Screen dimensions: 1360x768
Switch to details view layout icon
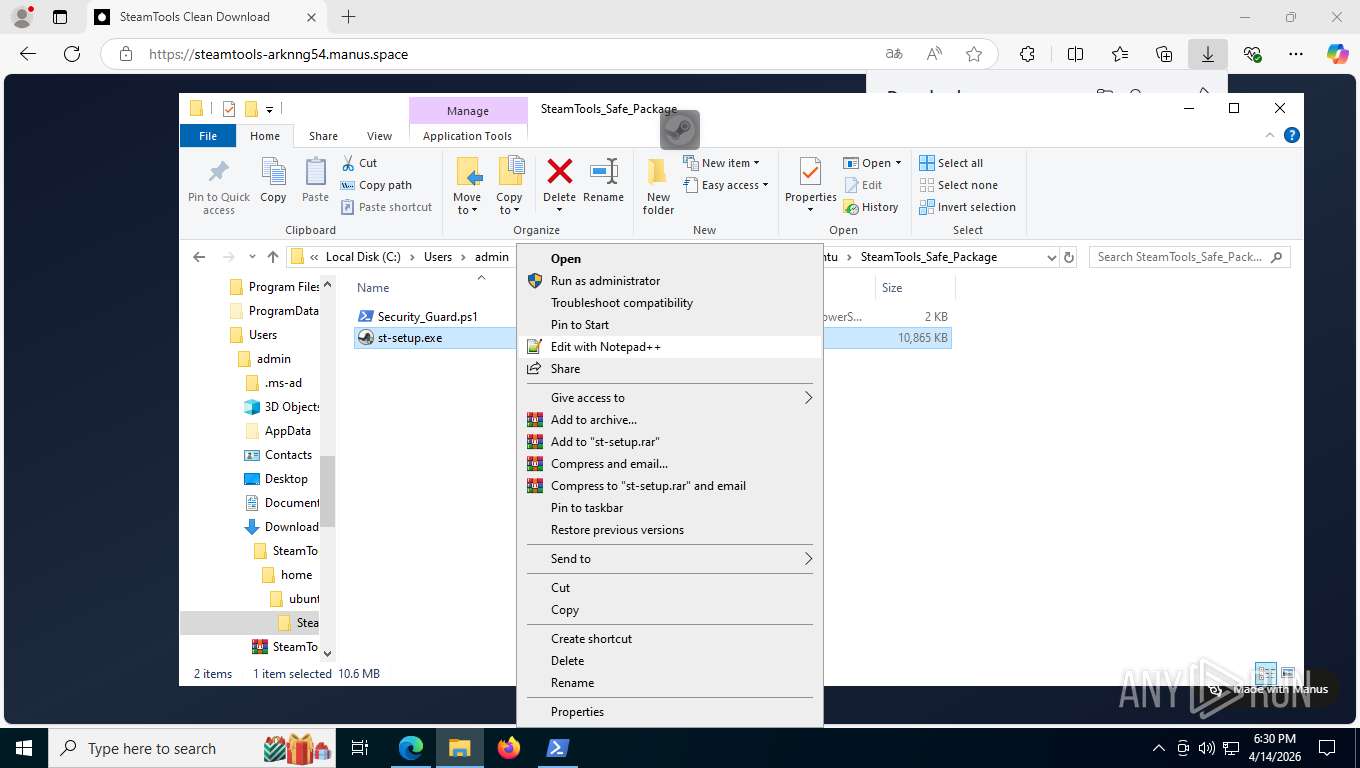tap(1265, 673)
